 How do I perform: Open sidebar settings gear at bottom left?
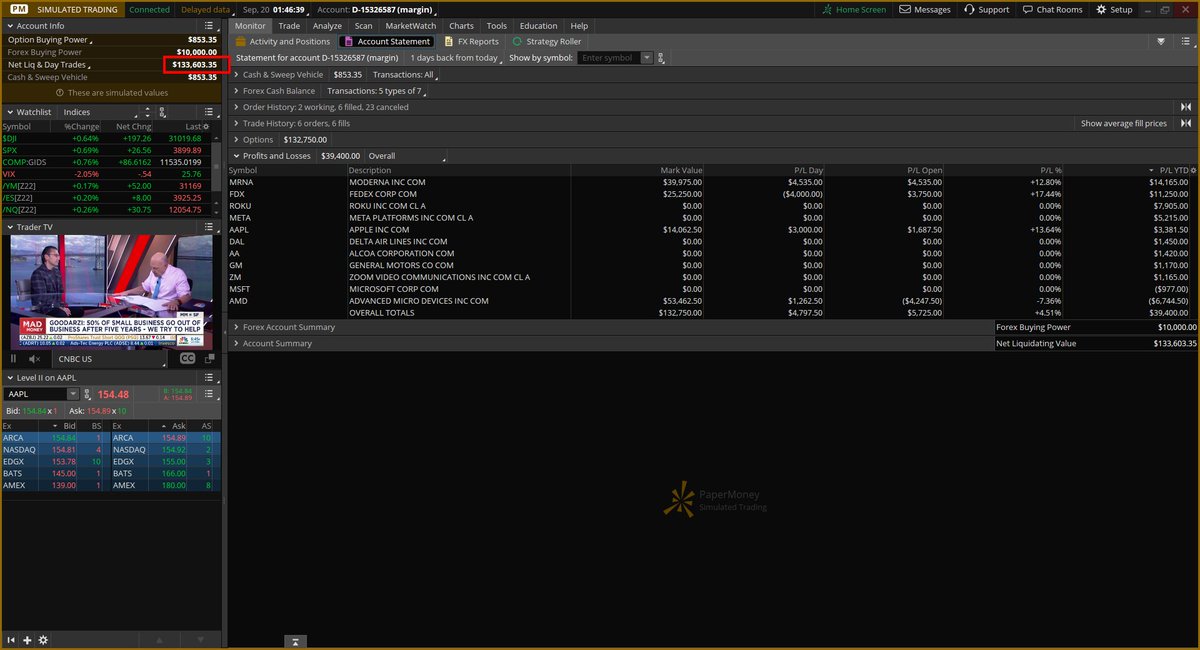[42, 639]
